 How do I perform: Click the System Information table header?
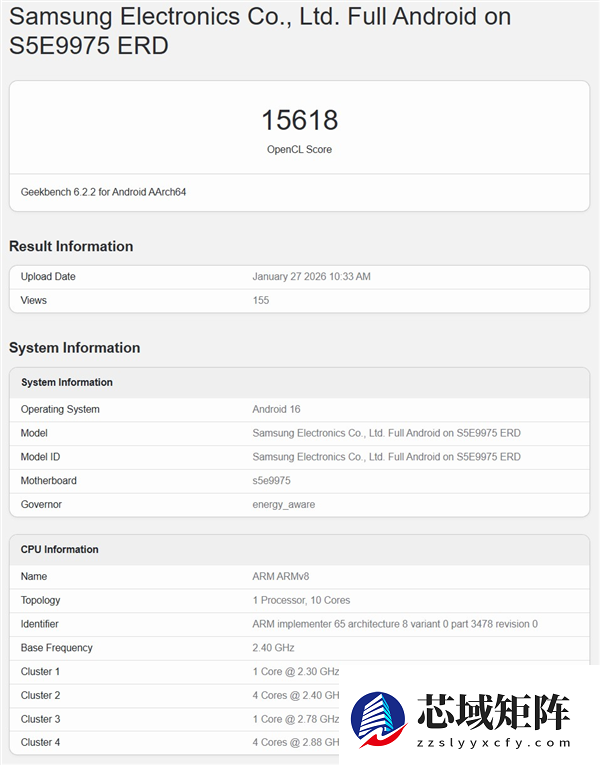(67, 383)
